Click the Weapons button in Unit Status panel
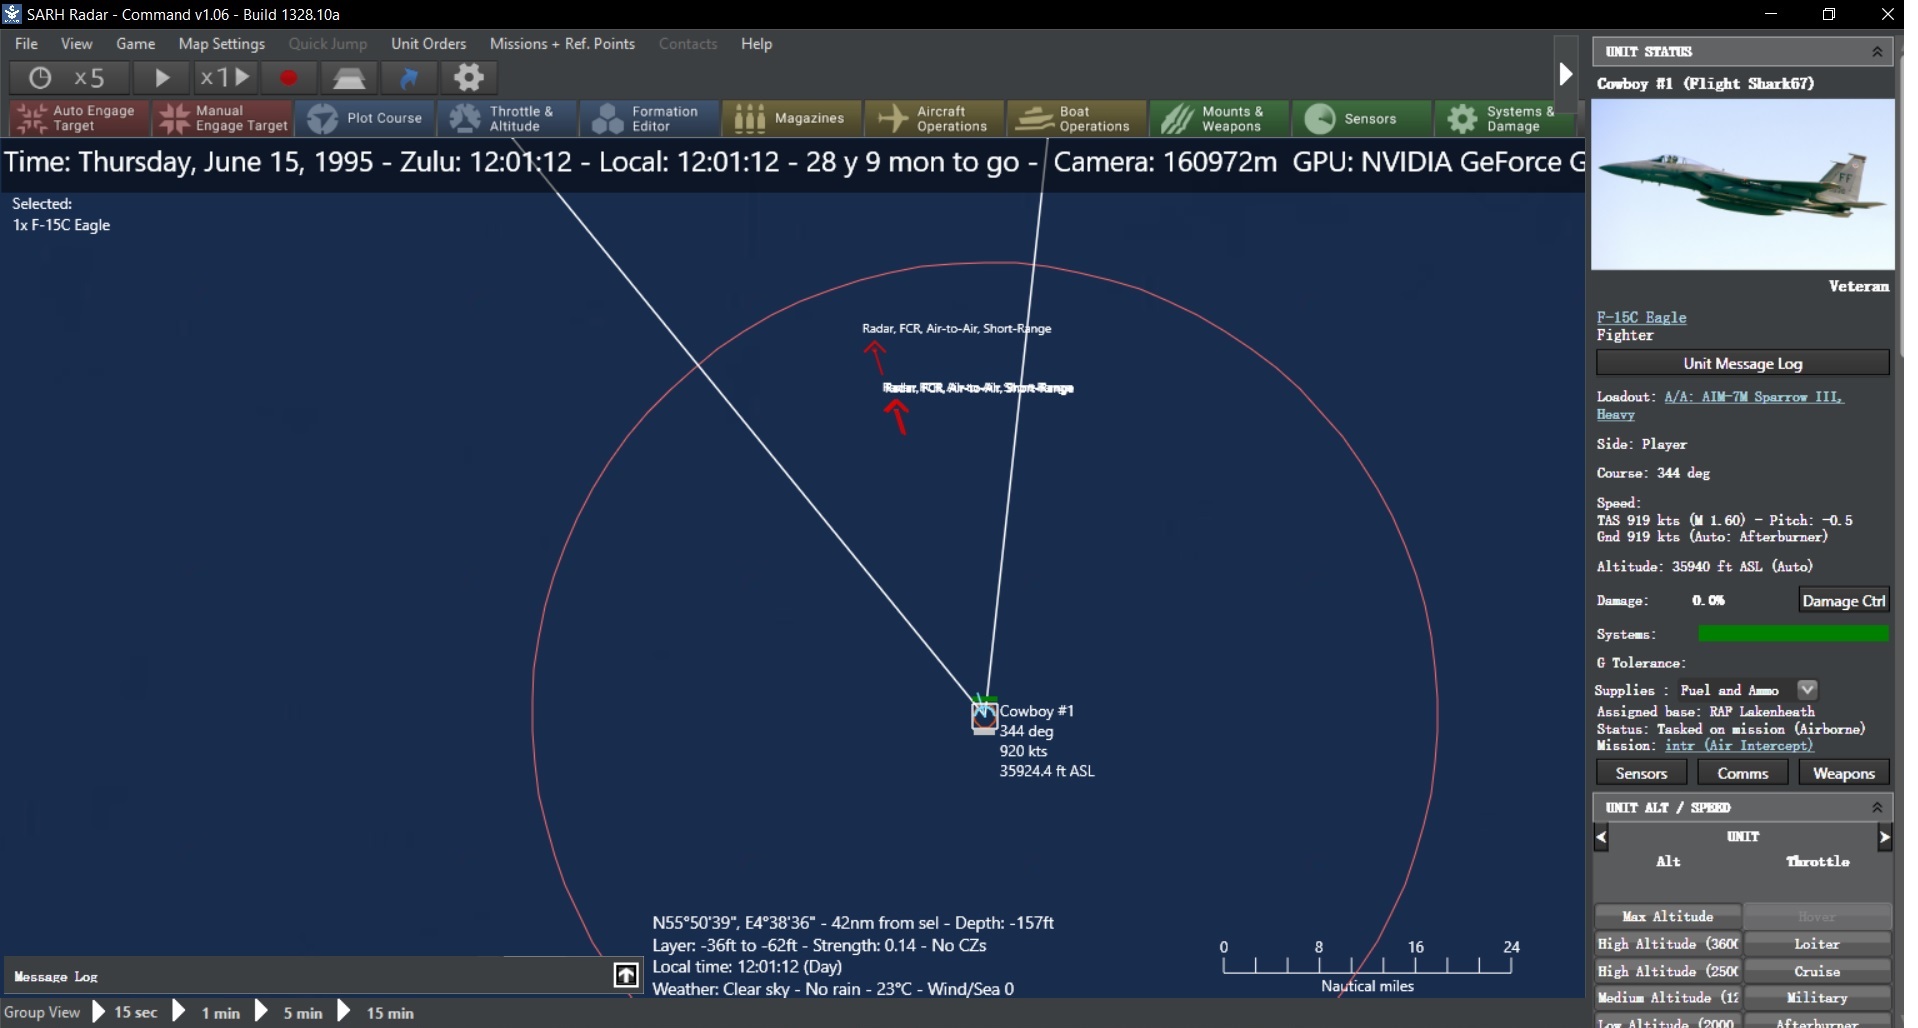Screen dimensions: 1918x1028 pyautogui.click(x=1844, y=773)
